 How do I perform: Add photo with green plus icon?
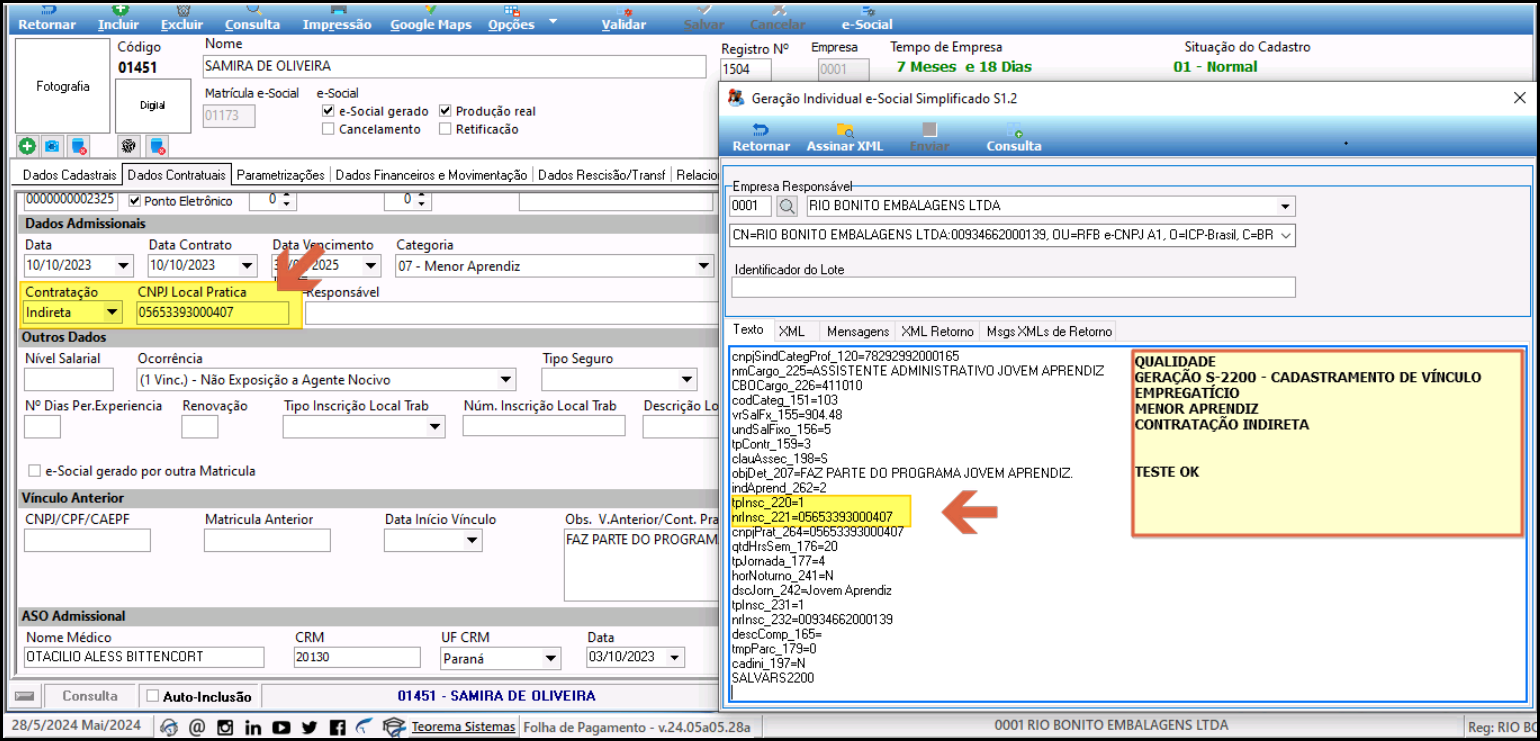point(27,146)
